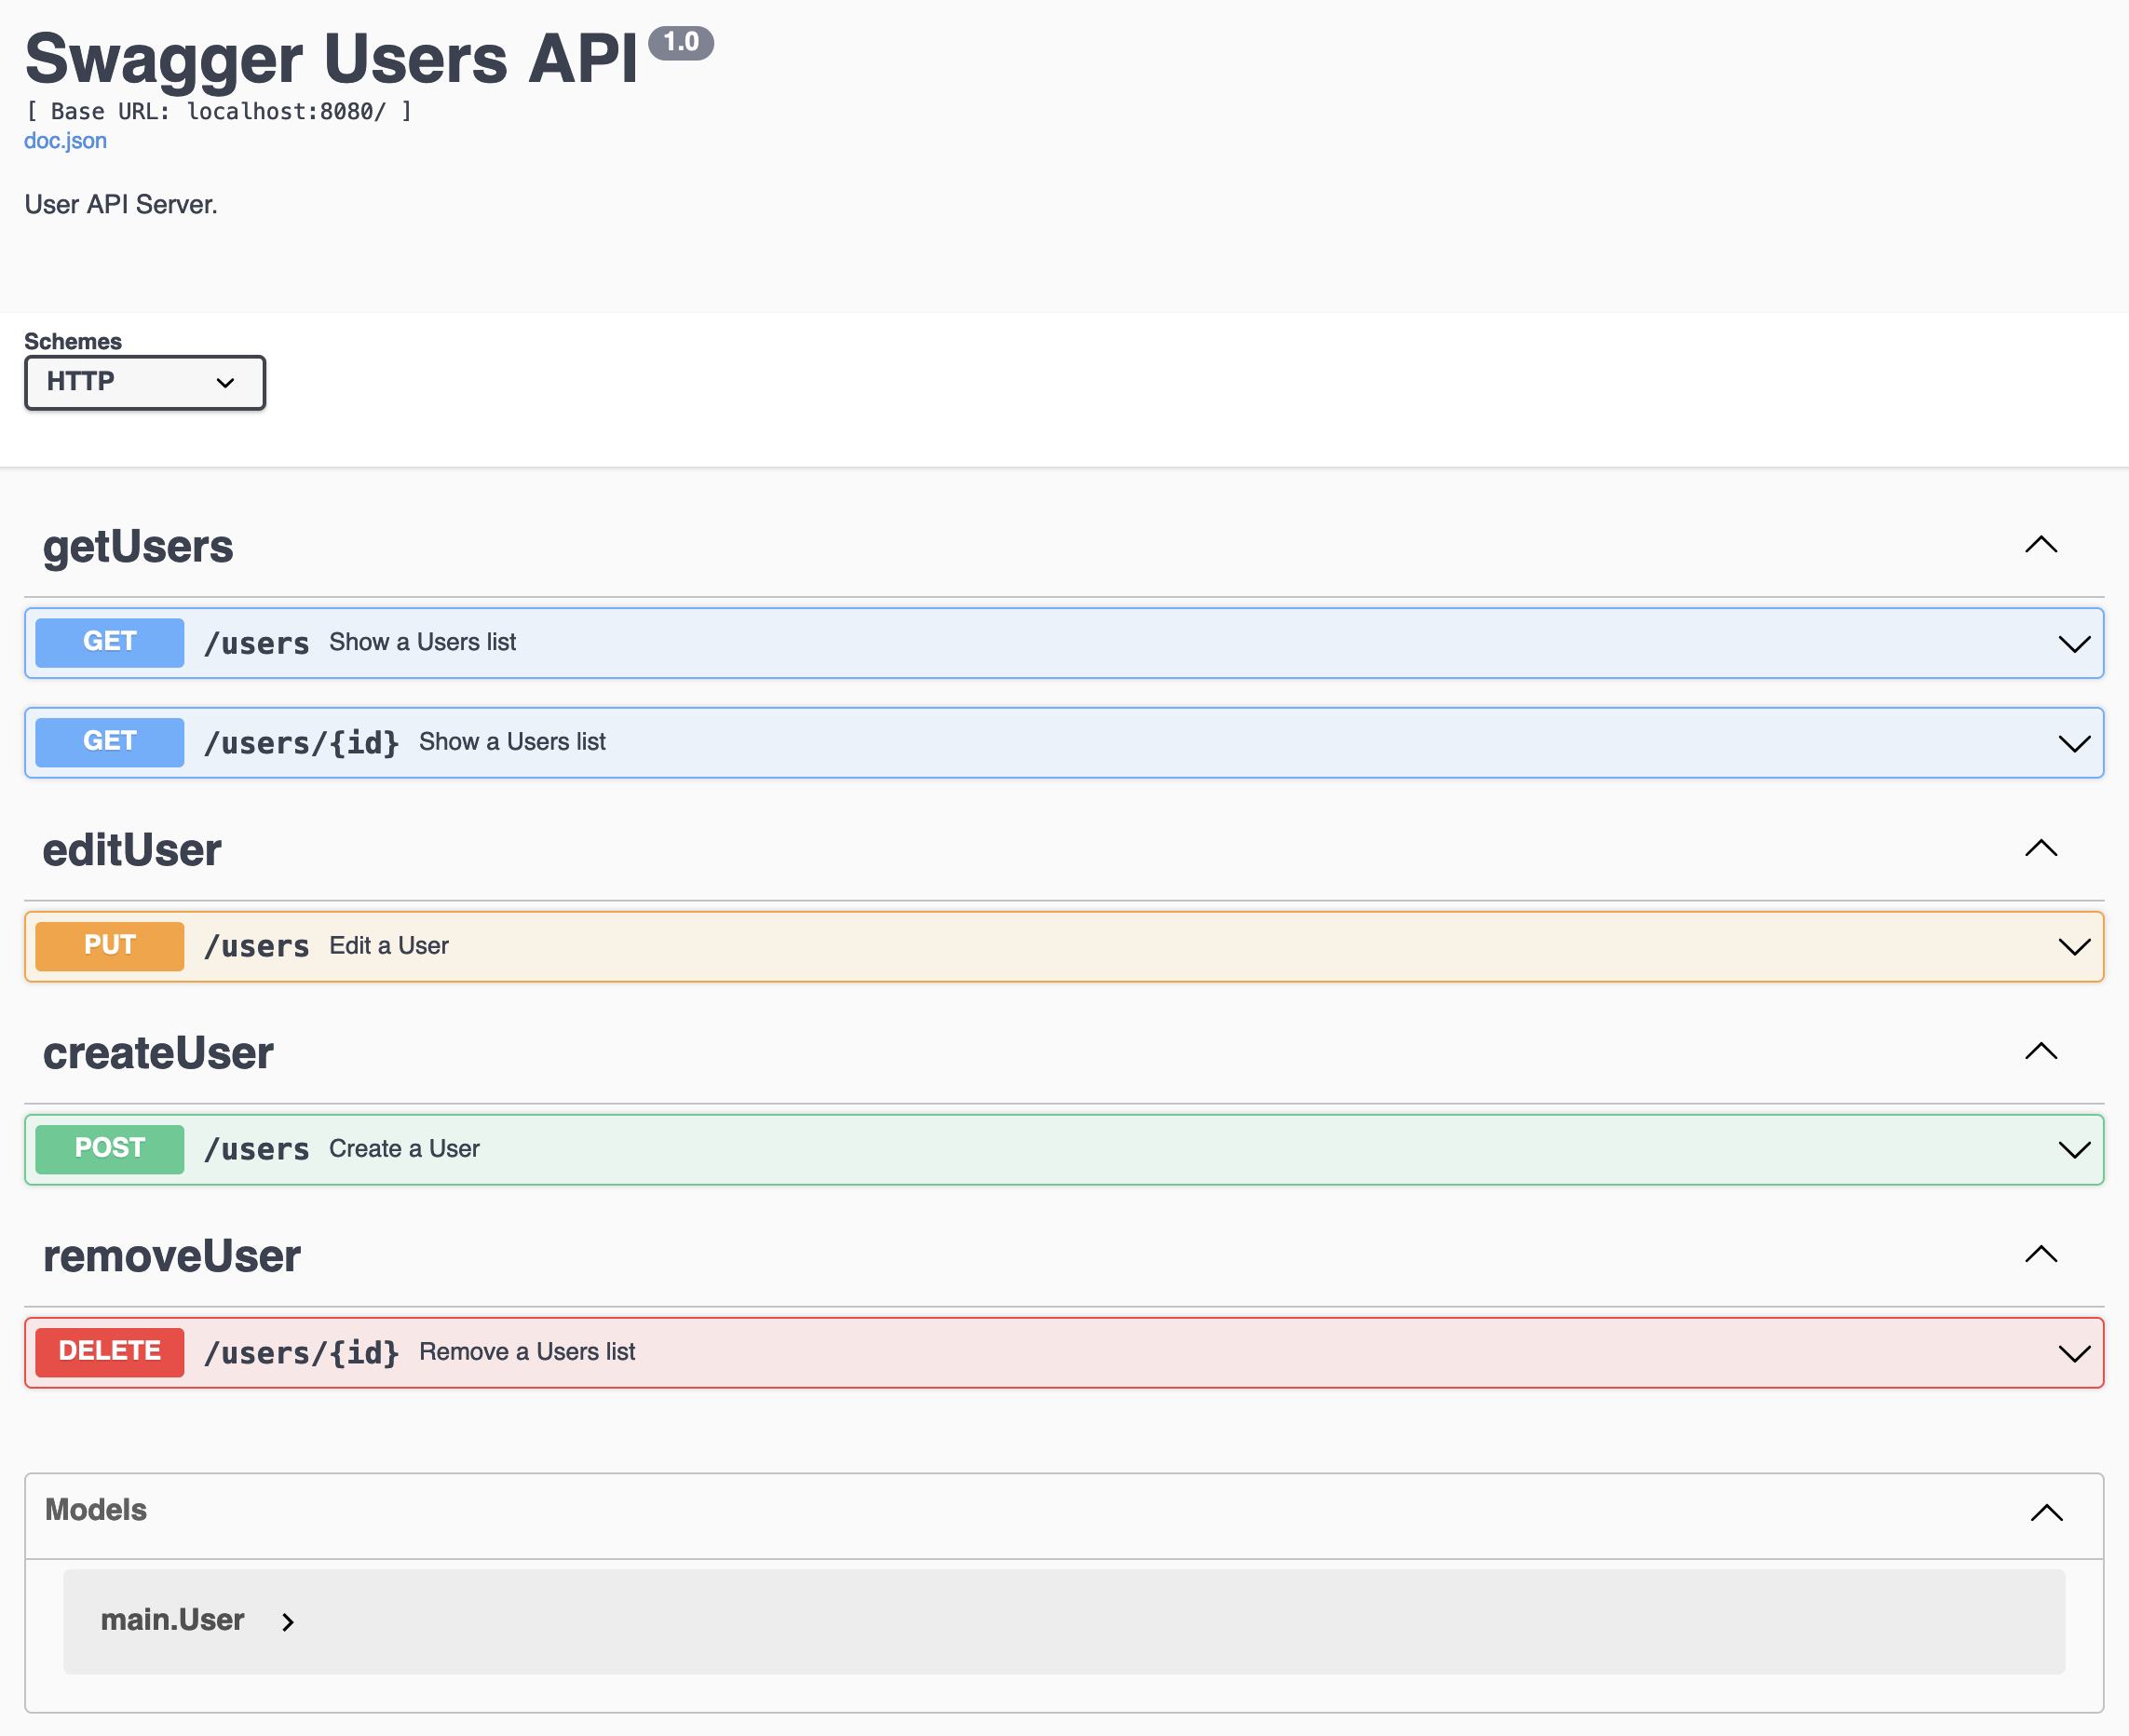Click the 'Remove a Users list' summary
The width and height of the screenshot is (2129, 1736).
coord(527,1352)
